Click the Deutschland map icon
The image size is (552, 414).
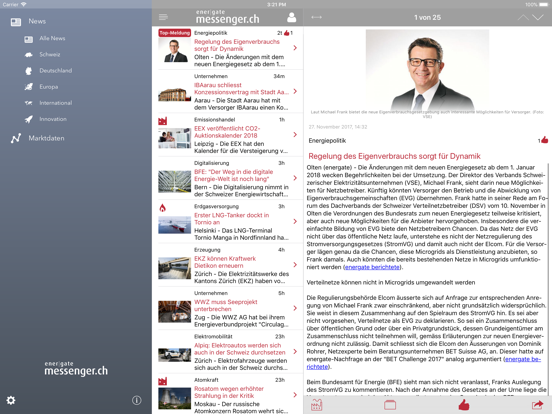tap(29, 71)
